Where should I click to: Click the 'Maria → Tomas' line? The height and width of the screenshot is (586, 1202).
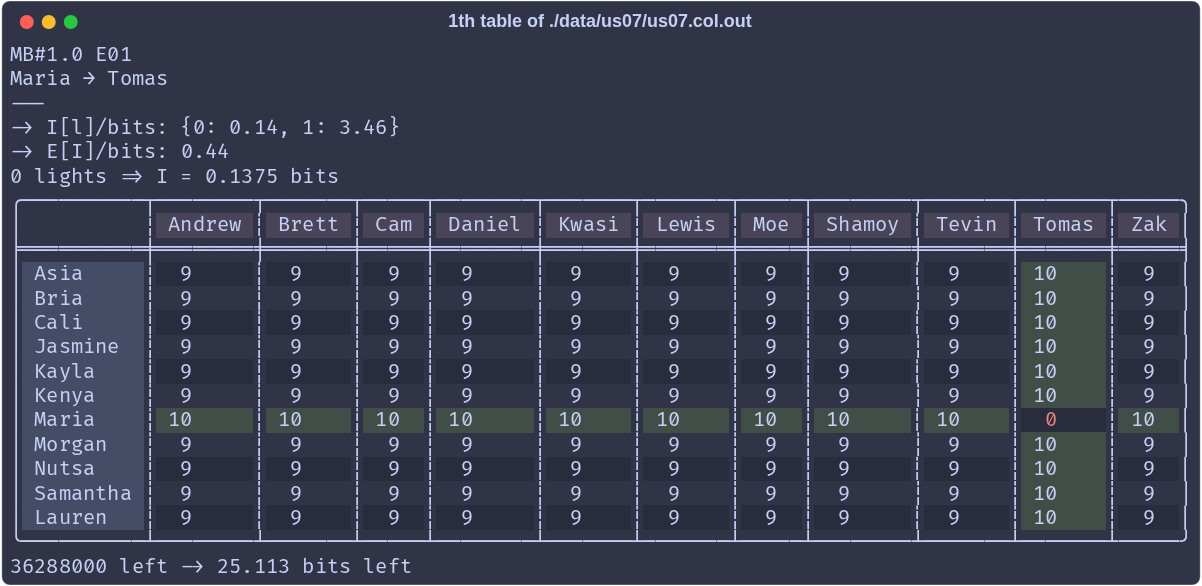click(x=89, y=78)
